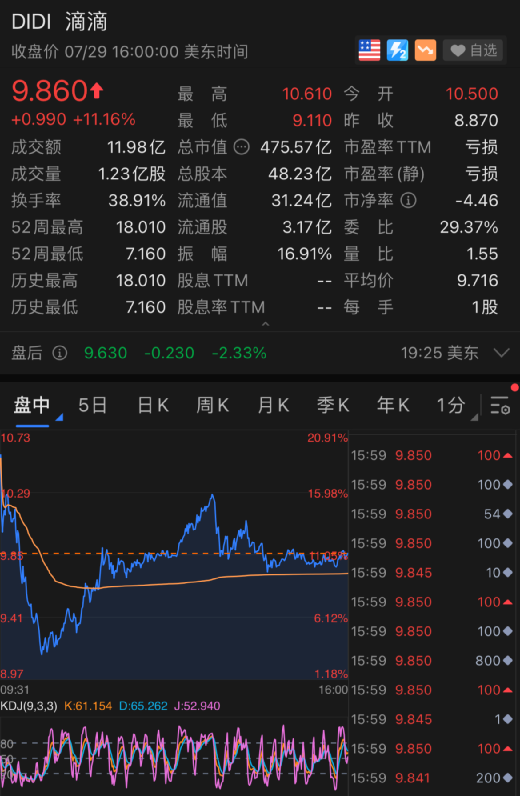
Task: Tap the 9.860 last price
Action: (50, 91)
